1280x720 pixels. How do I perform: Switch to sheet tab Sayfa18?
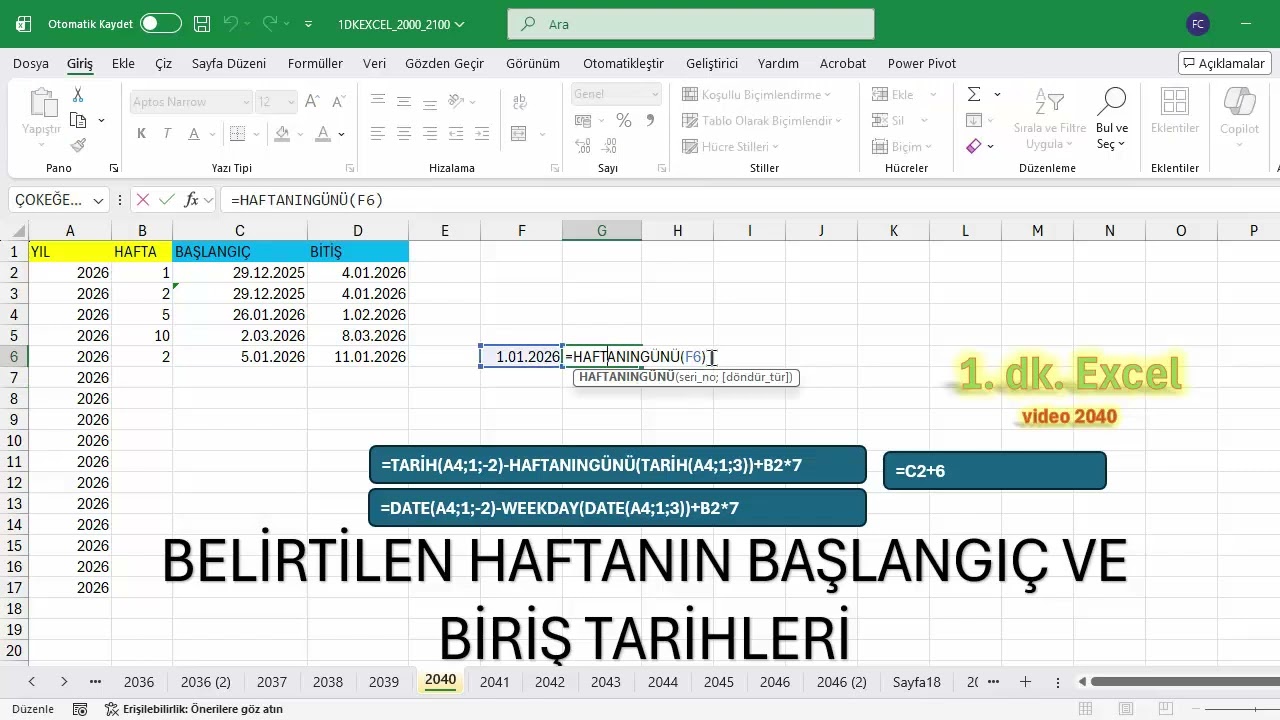(917, 682)
